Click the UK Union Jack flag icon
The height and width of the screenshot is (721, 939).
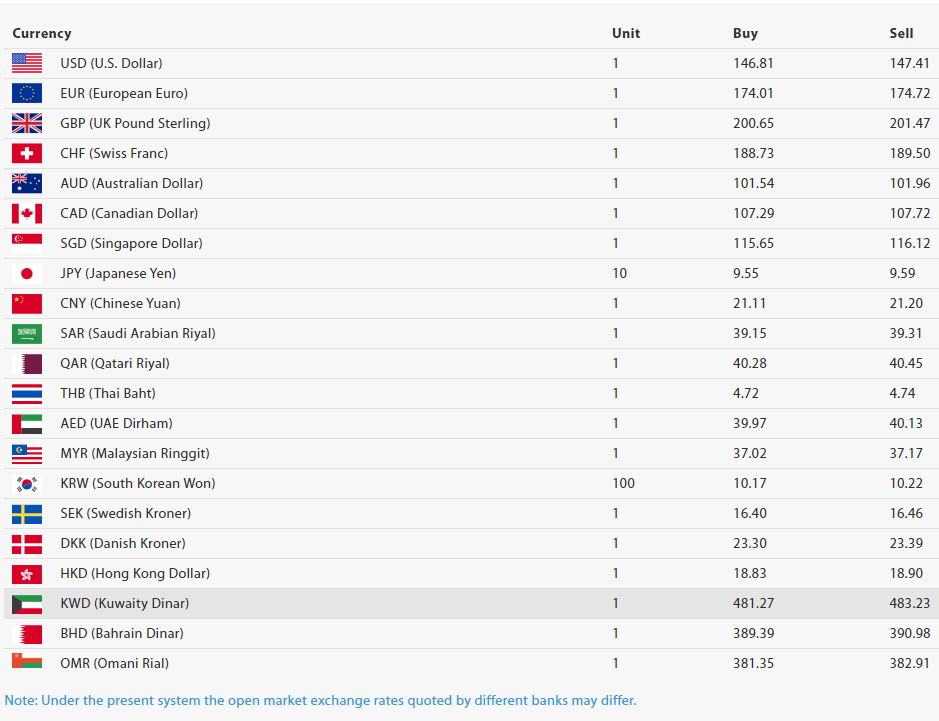(x=27, y=123)
